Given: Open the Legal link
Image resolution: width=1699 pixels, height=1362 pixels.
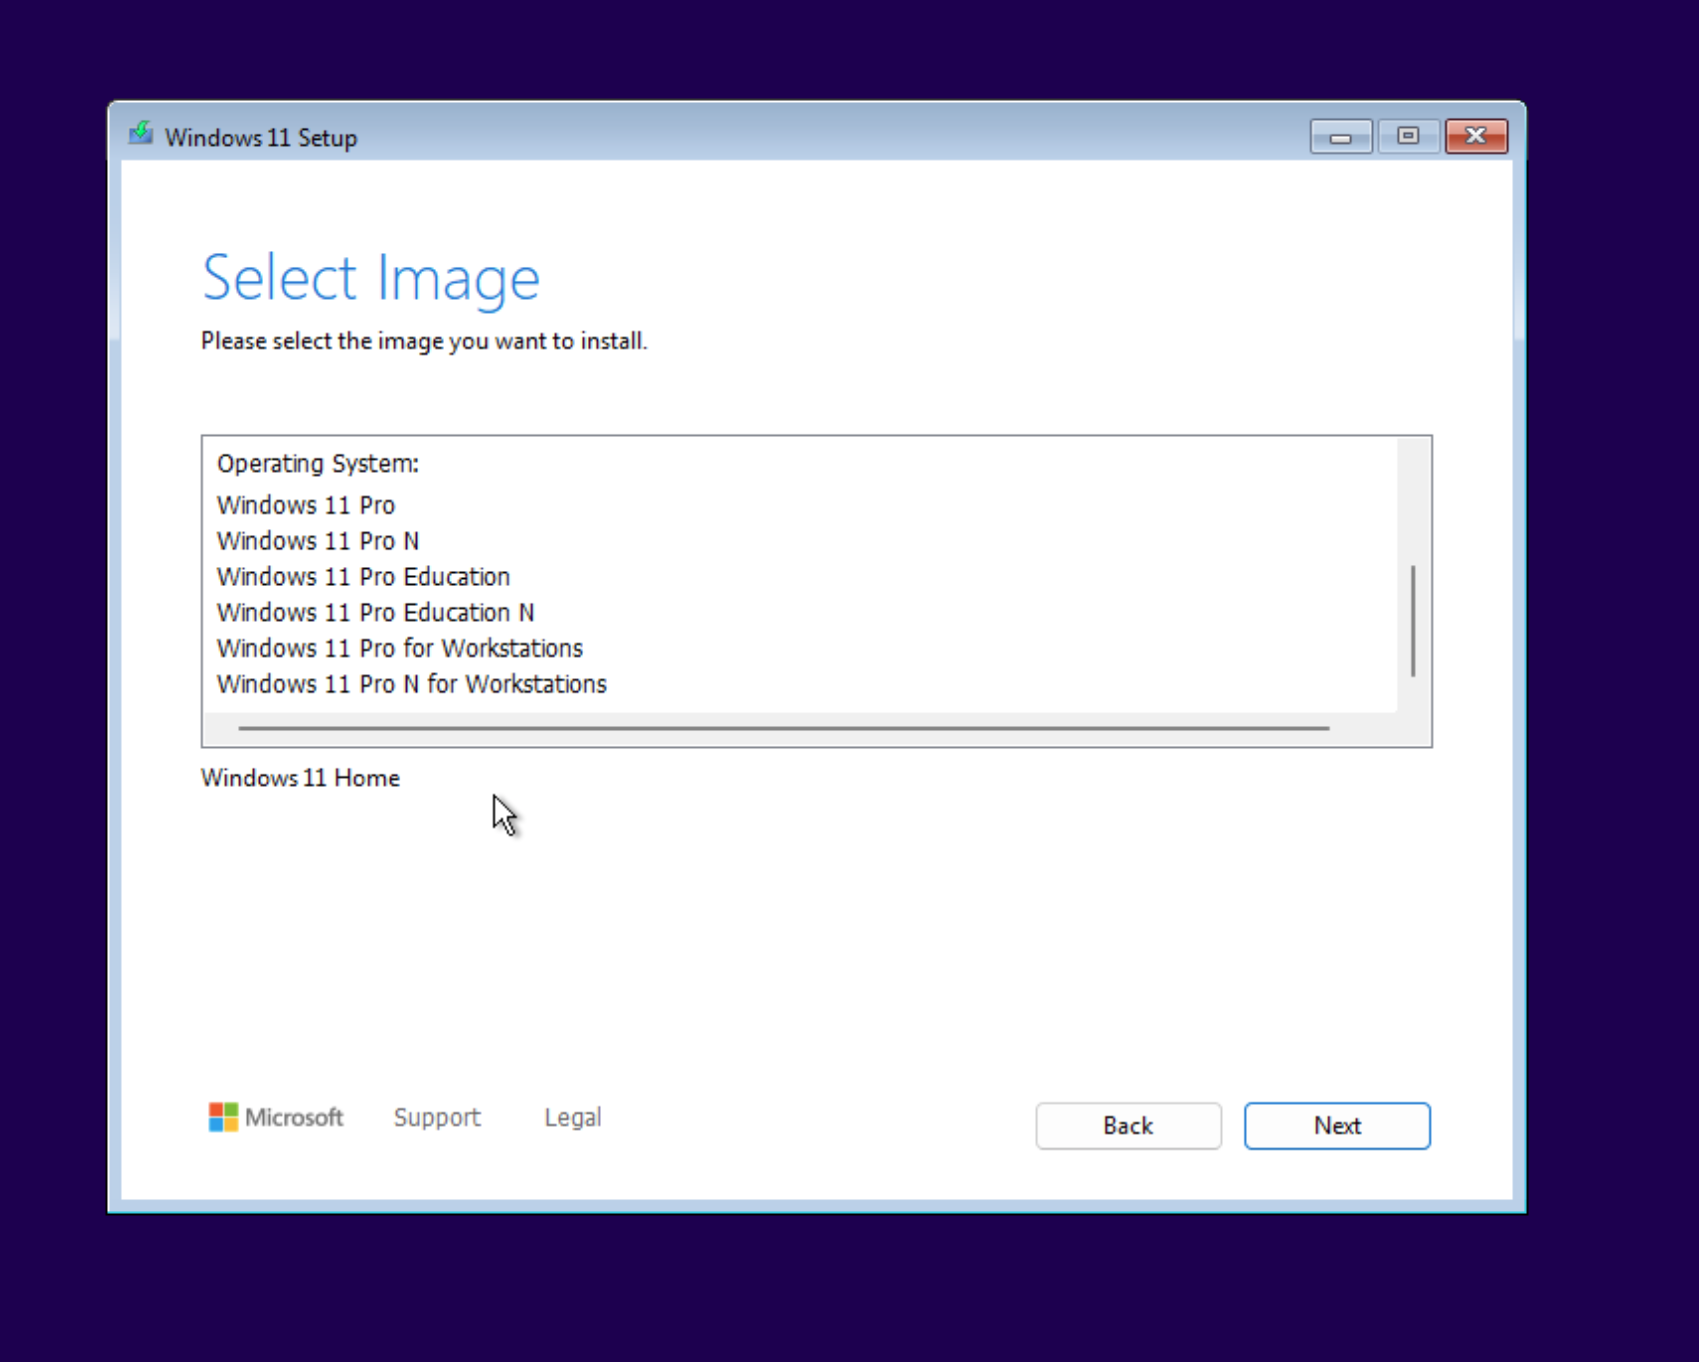Looking at the screenshot, I should (x=573, y=1117).
